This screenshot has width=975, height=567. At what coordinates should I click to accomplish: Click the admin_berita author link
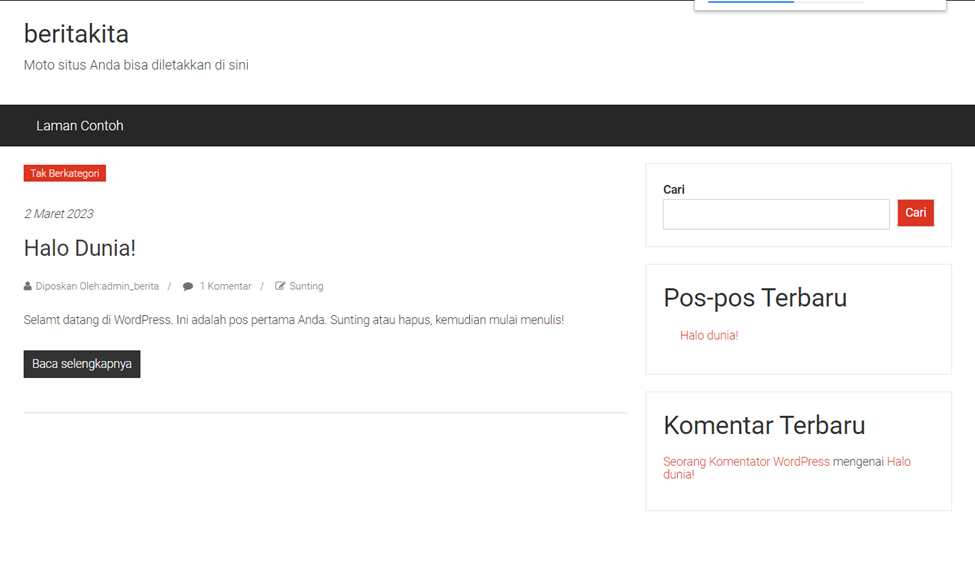pos(130,287)
